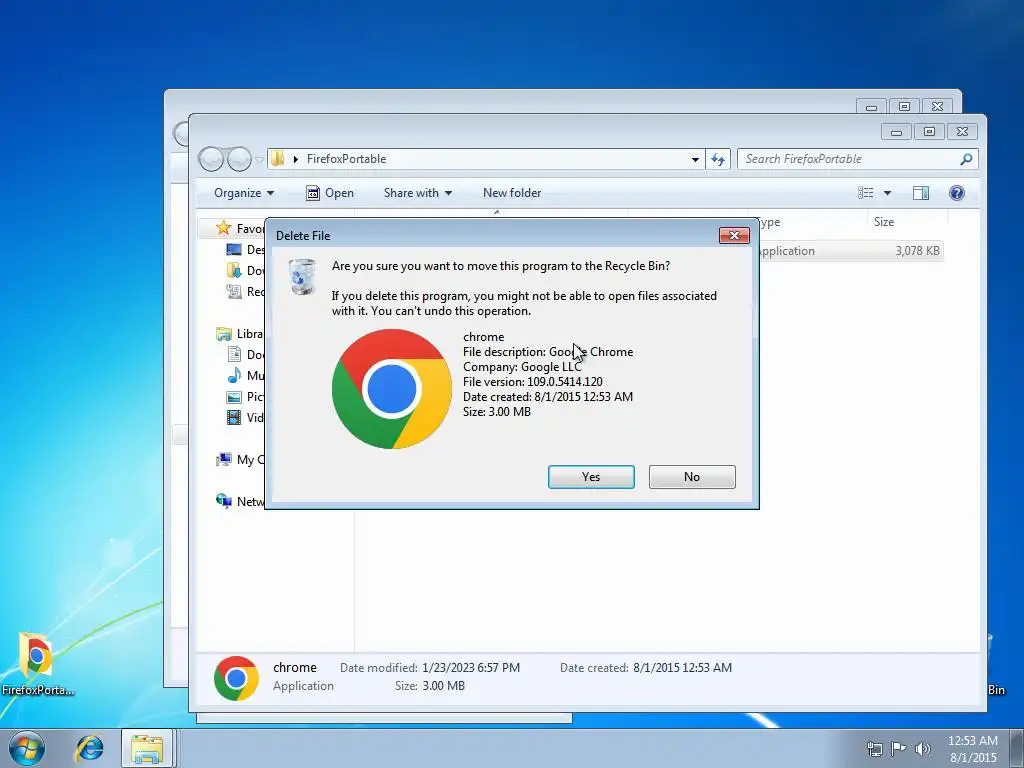The height and width of the screenshot is (768, 1024).
Task: Click the large Chrome logo in the dialog
Action: pyautogui.click(x=392, y=389)
